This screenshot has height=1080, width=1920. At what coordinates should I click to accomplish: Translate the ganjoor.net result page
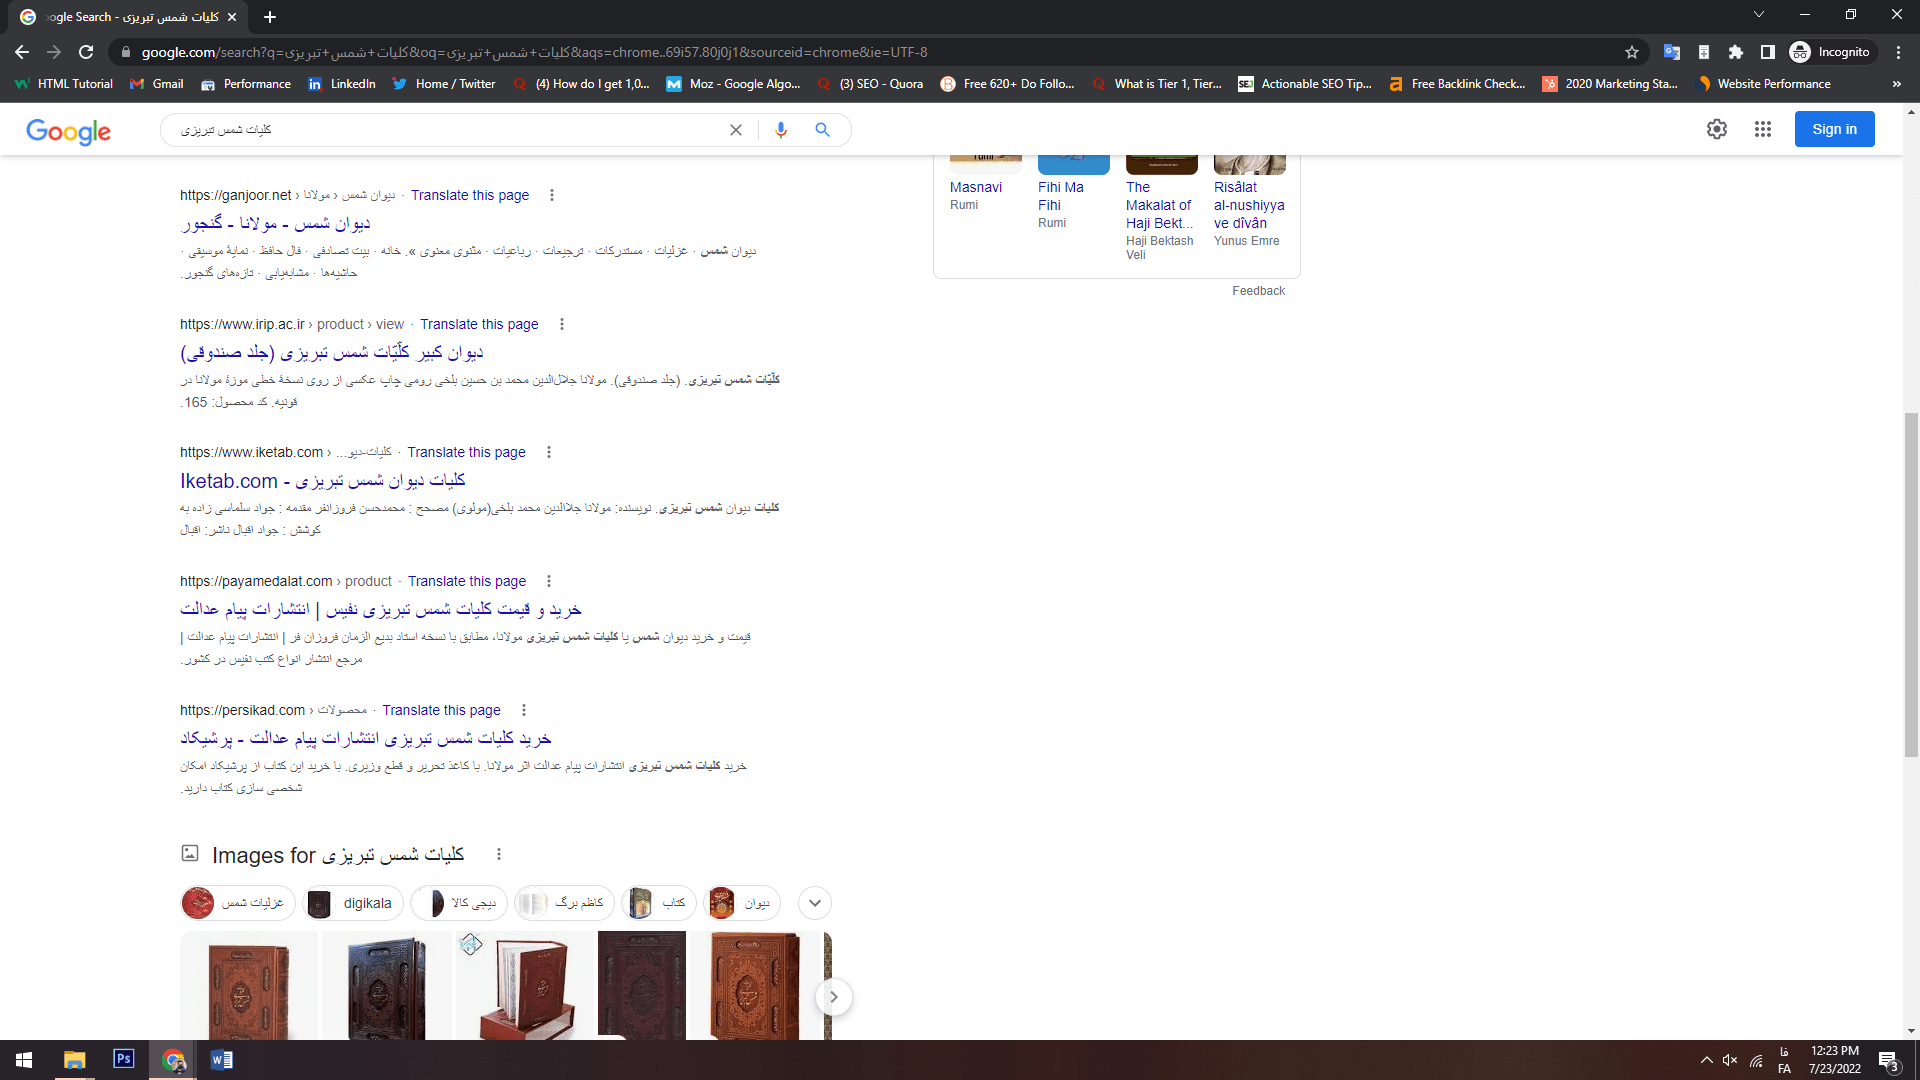[x=469, y=195]
